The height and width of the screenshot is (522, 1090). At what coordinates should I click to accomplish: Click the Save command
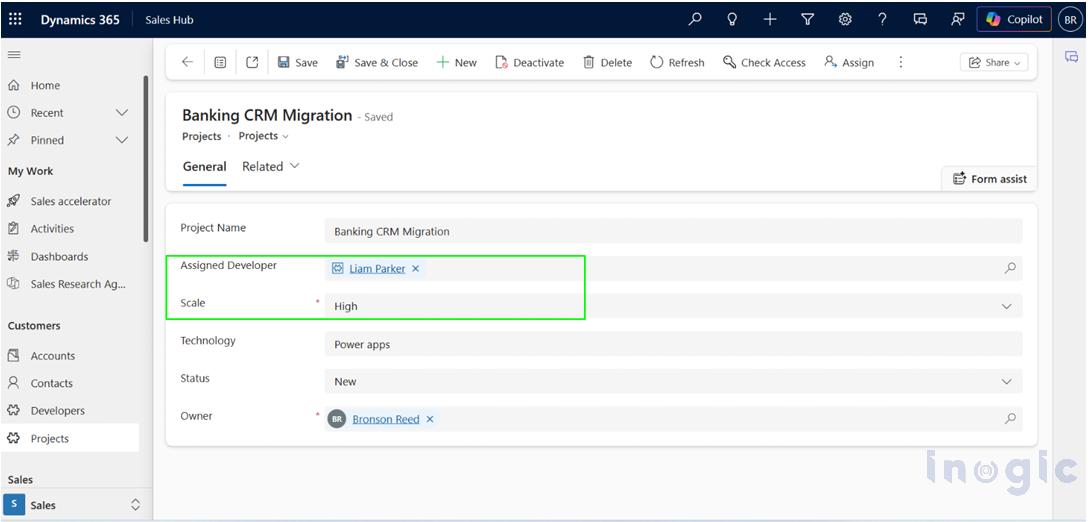tap(298, 63)
